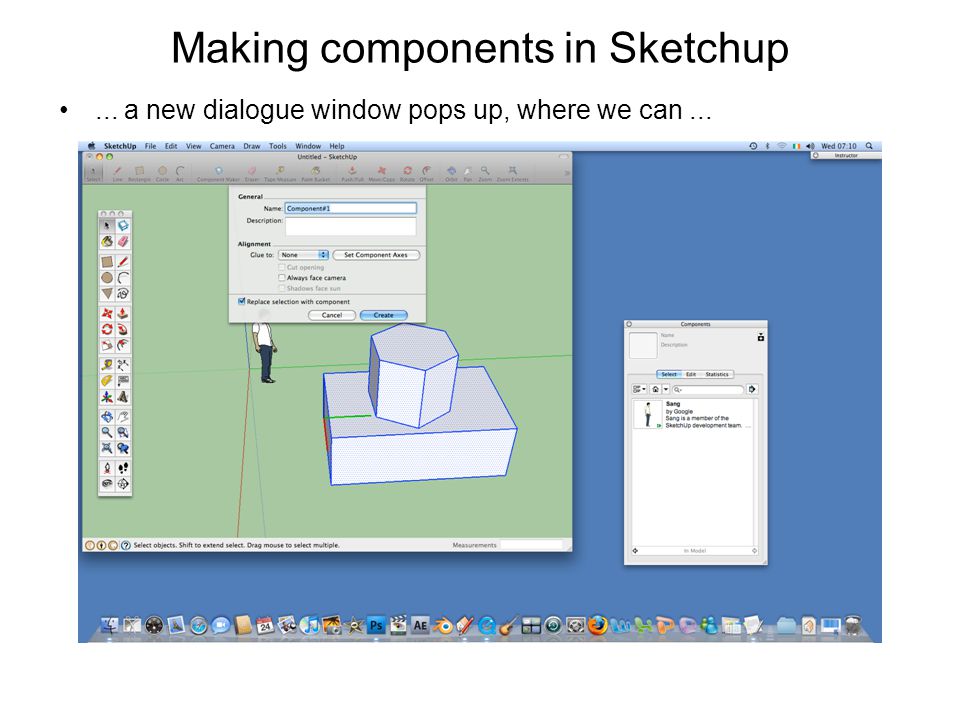Select the Zoom Extents tool in floating palette
Image resolution: width=960 pixels, height=720 pixels.
pos(107,448)
